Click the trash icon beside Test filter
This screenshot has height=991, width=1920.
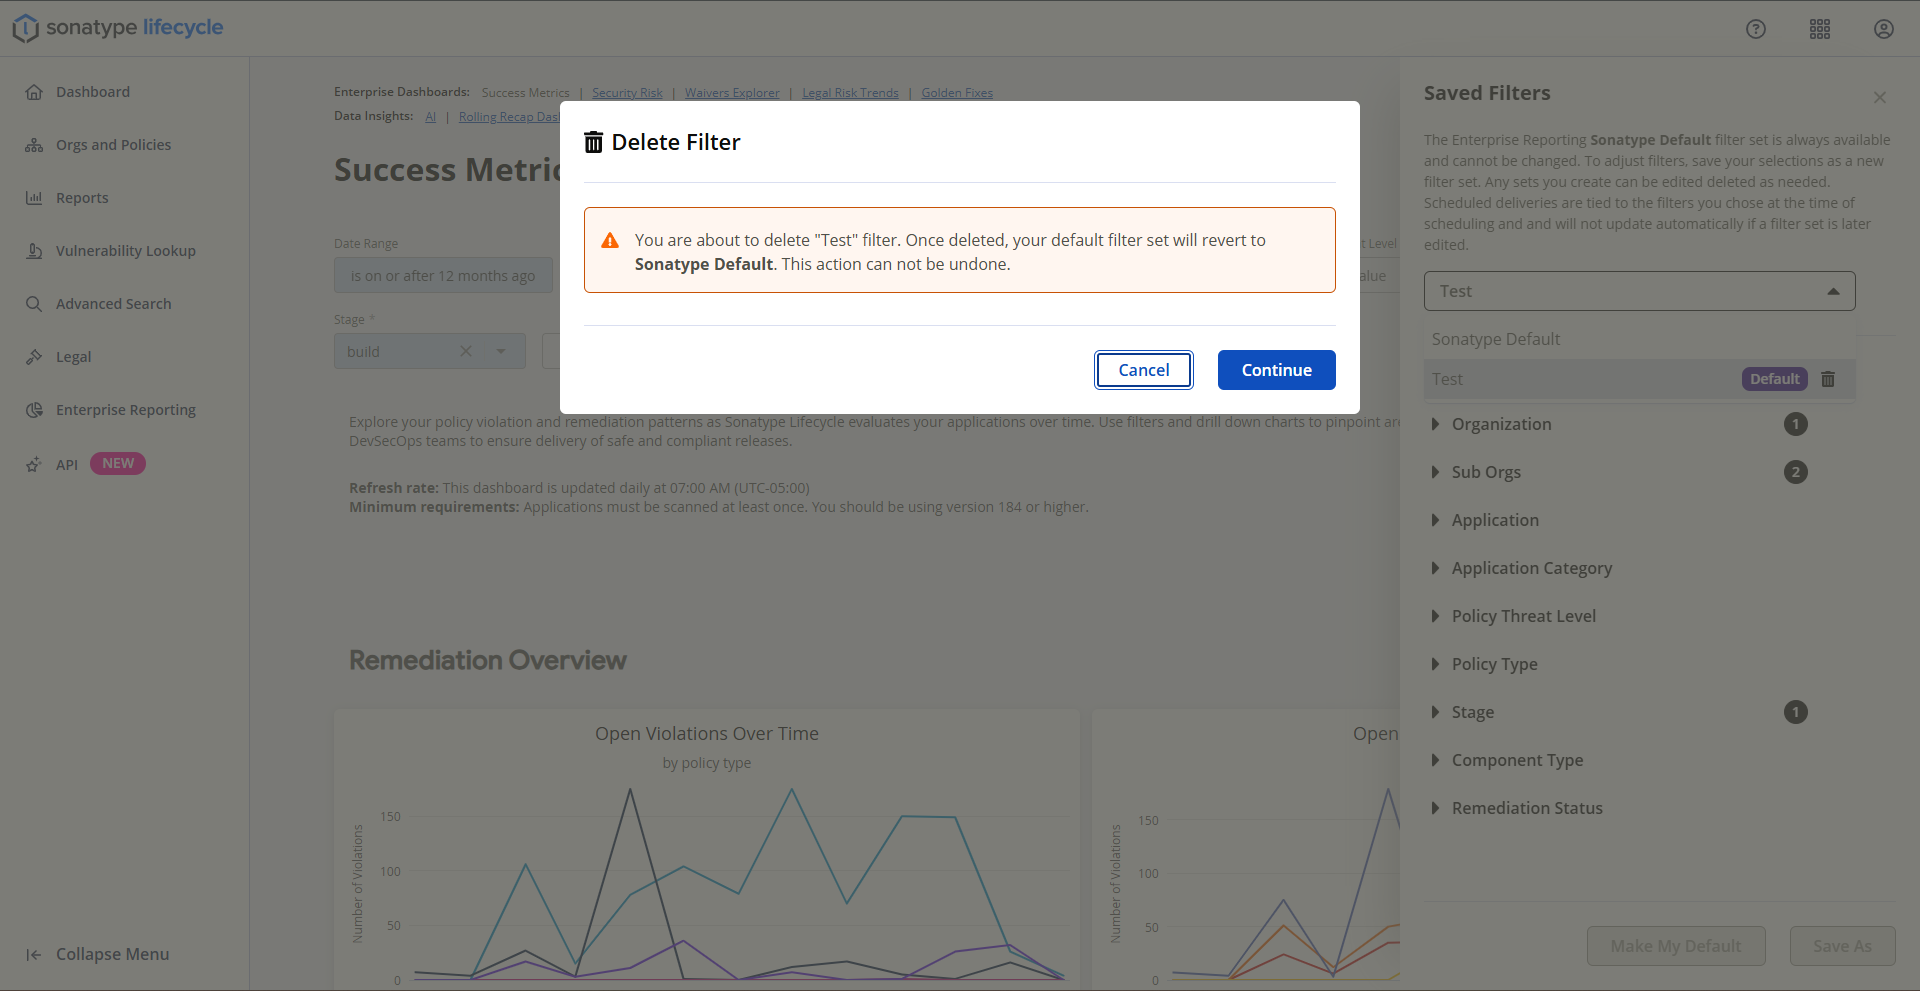tap(1828, 379)
